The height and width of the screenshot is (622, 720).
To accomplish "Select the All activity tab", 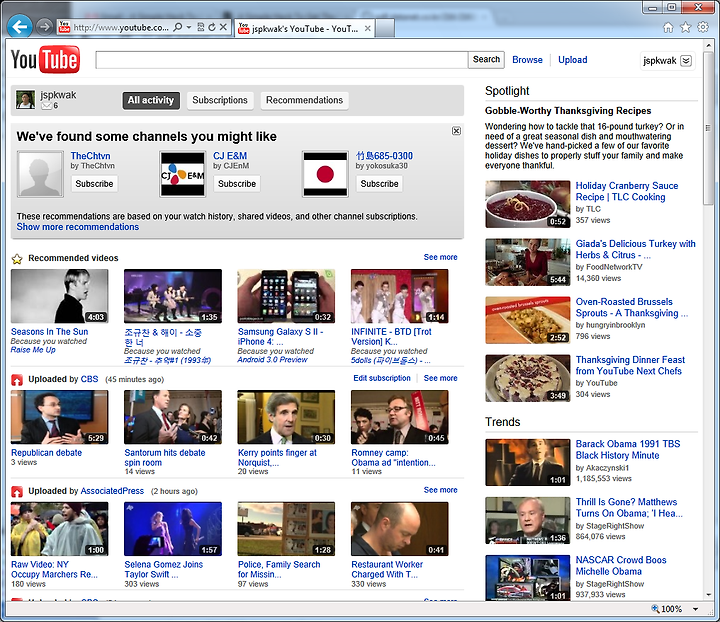I will 151,100.
